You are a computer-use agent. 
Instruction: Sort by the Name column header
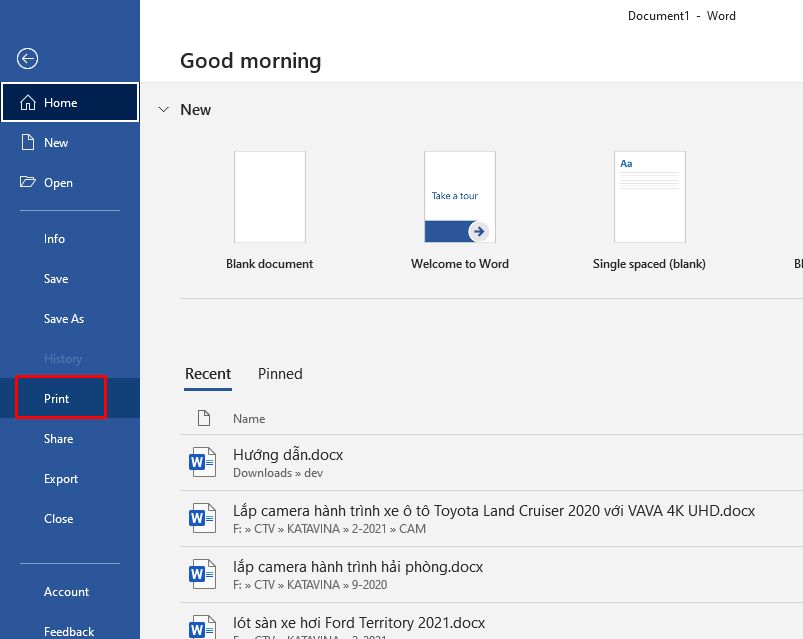tap(249, 418)
